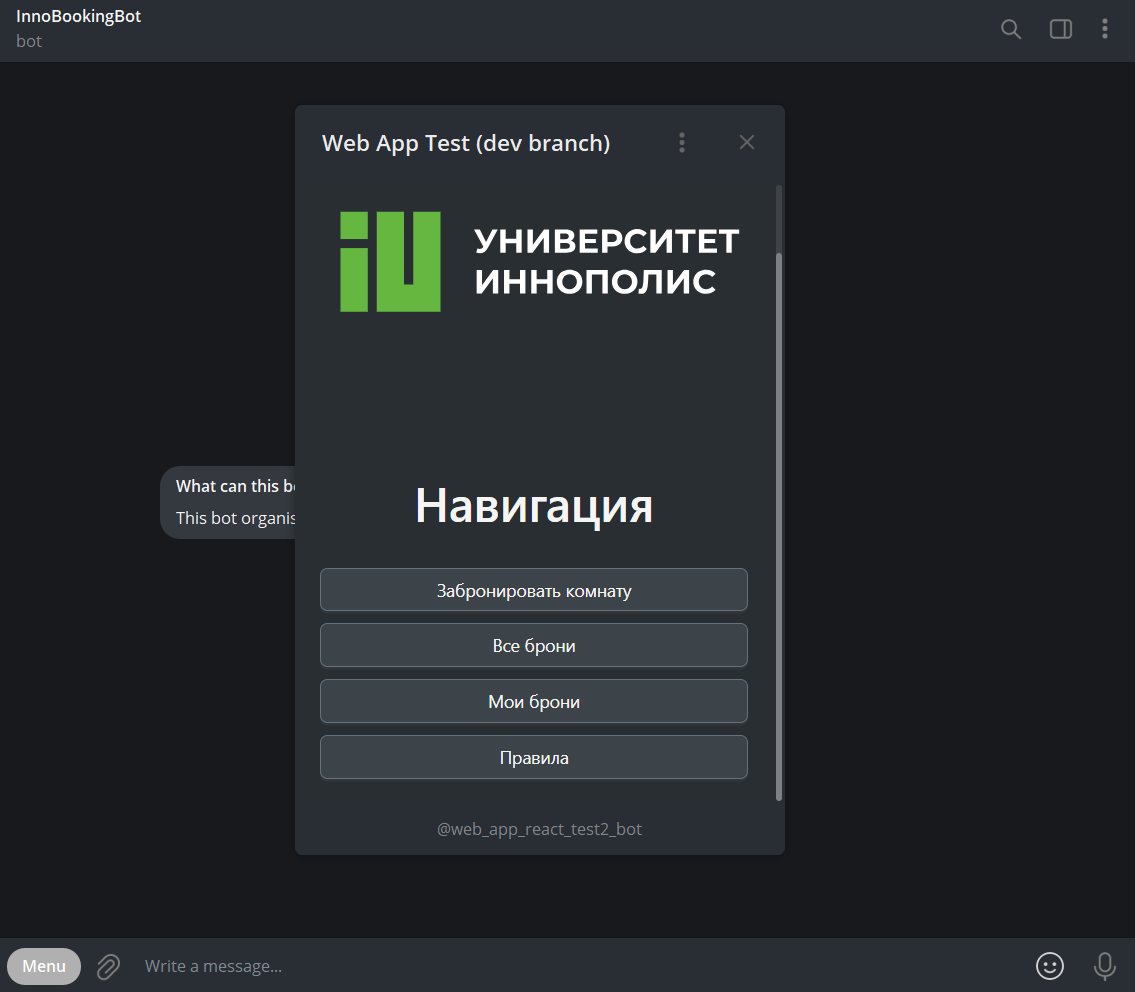Viewport: 1135px width, 992px height.
Task: Toggle the right sidebar panel icon
Action: (1060, 29)
